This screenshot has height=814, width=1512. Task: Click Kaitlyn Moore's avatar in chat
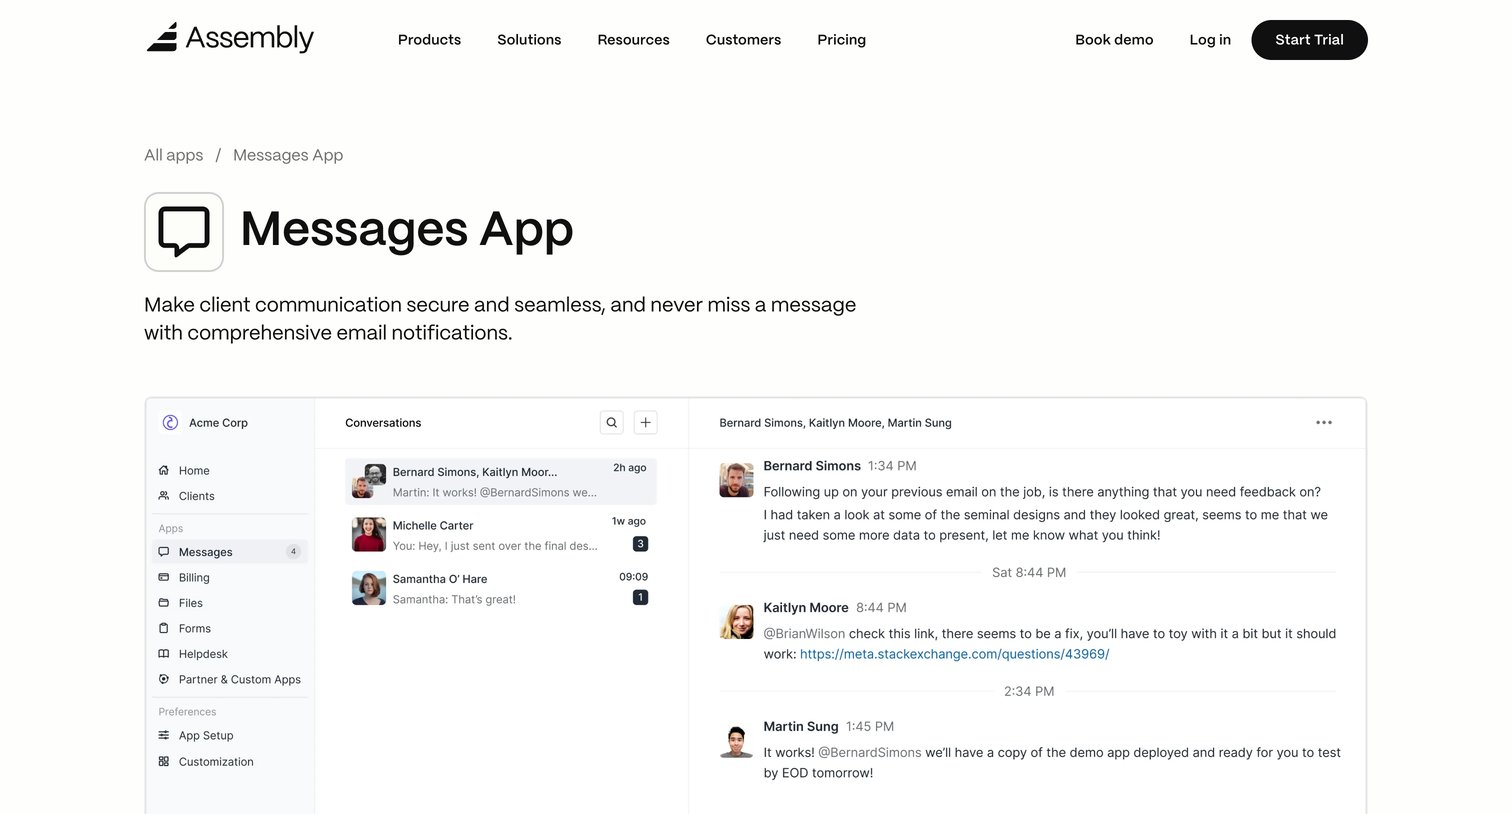[x=737, y=622]
